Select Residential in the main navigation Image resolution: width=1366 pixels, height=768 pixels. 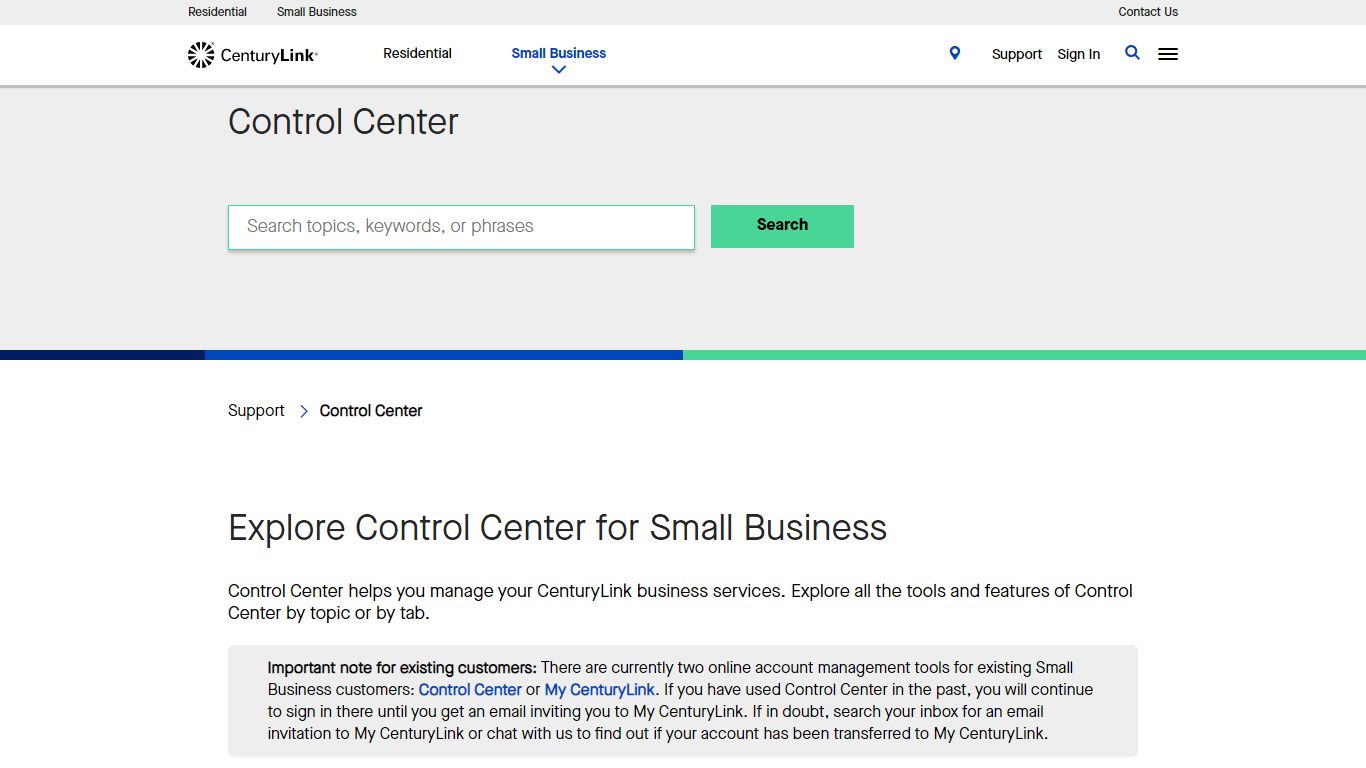tap(417, 53)
